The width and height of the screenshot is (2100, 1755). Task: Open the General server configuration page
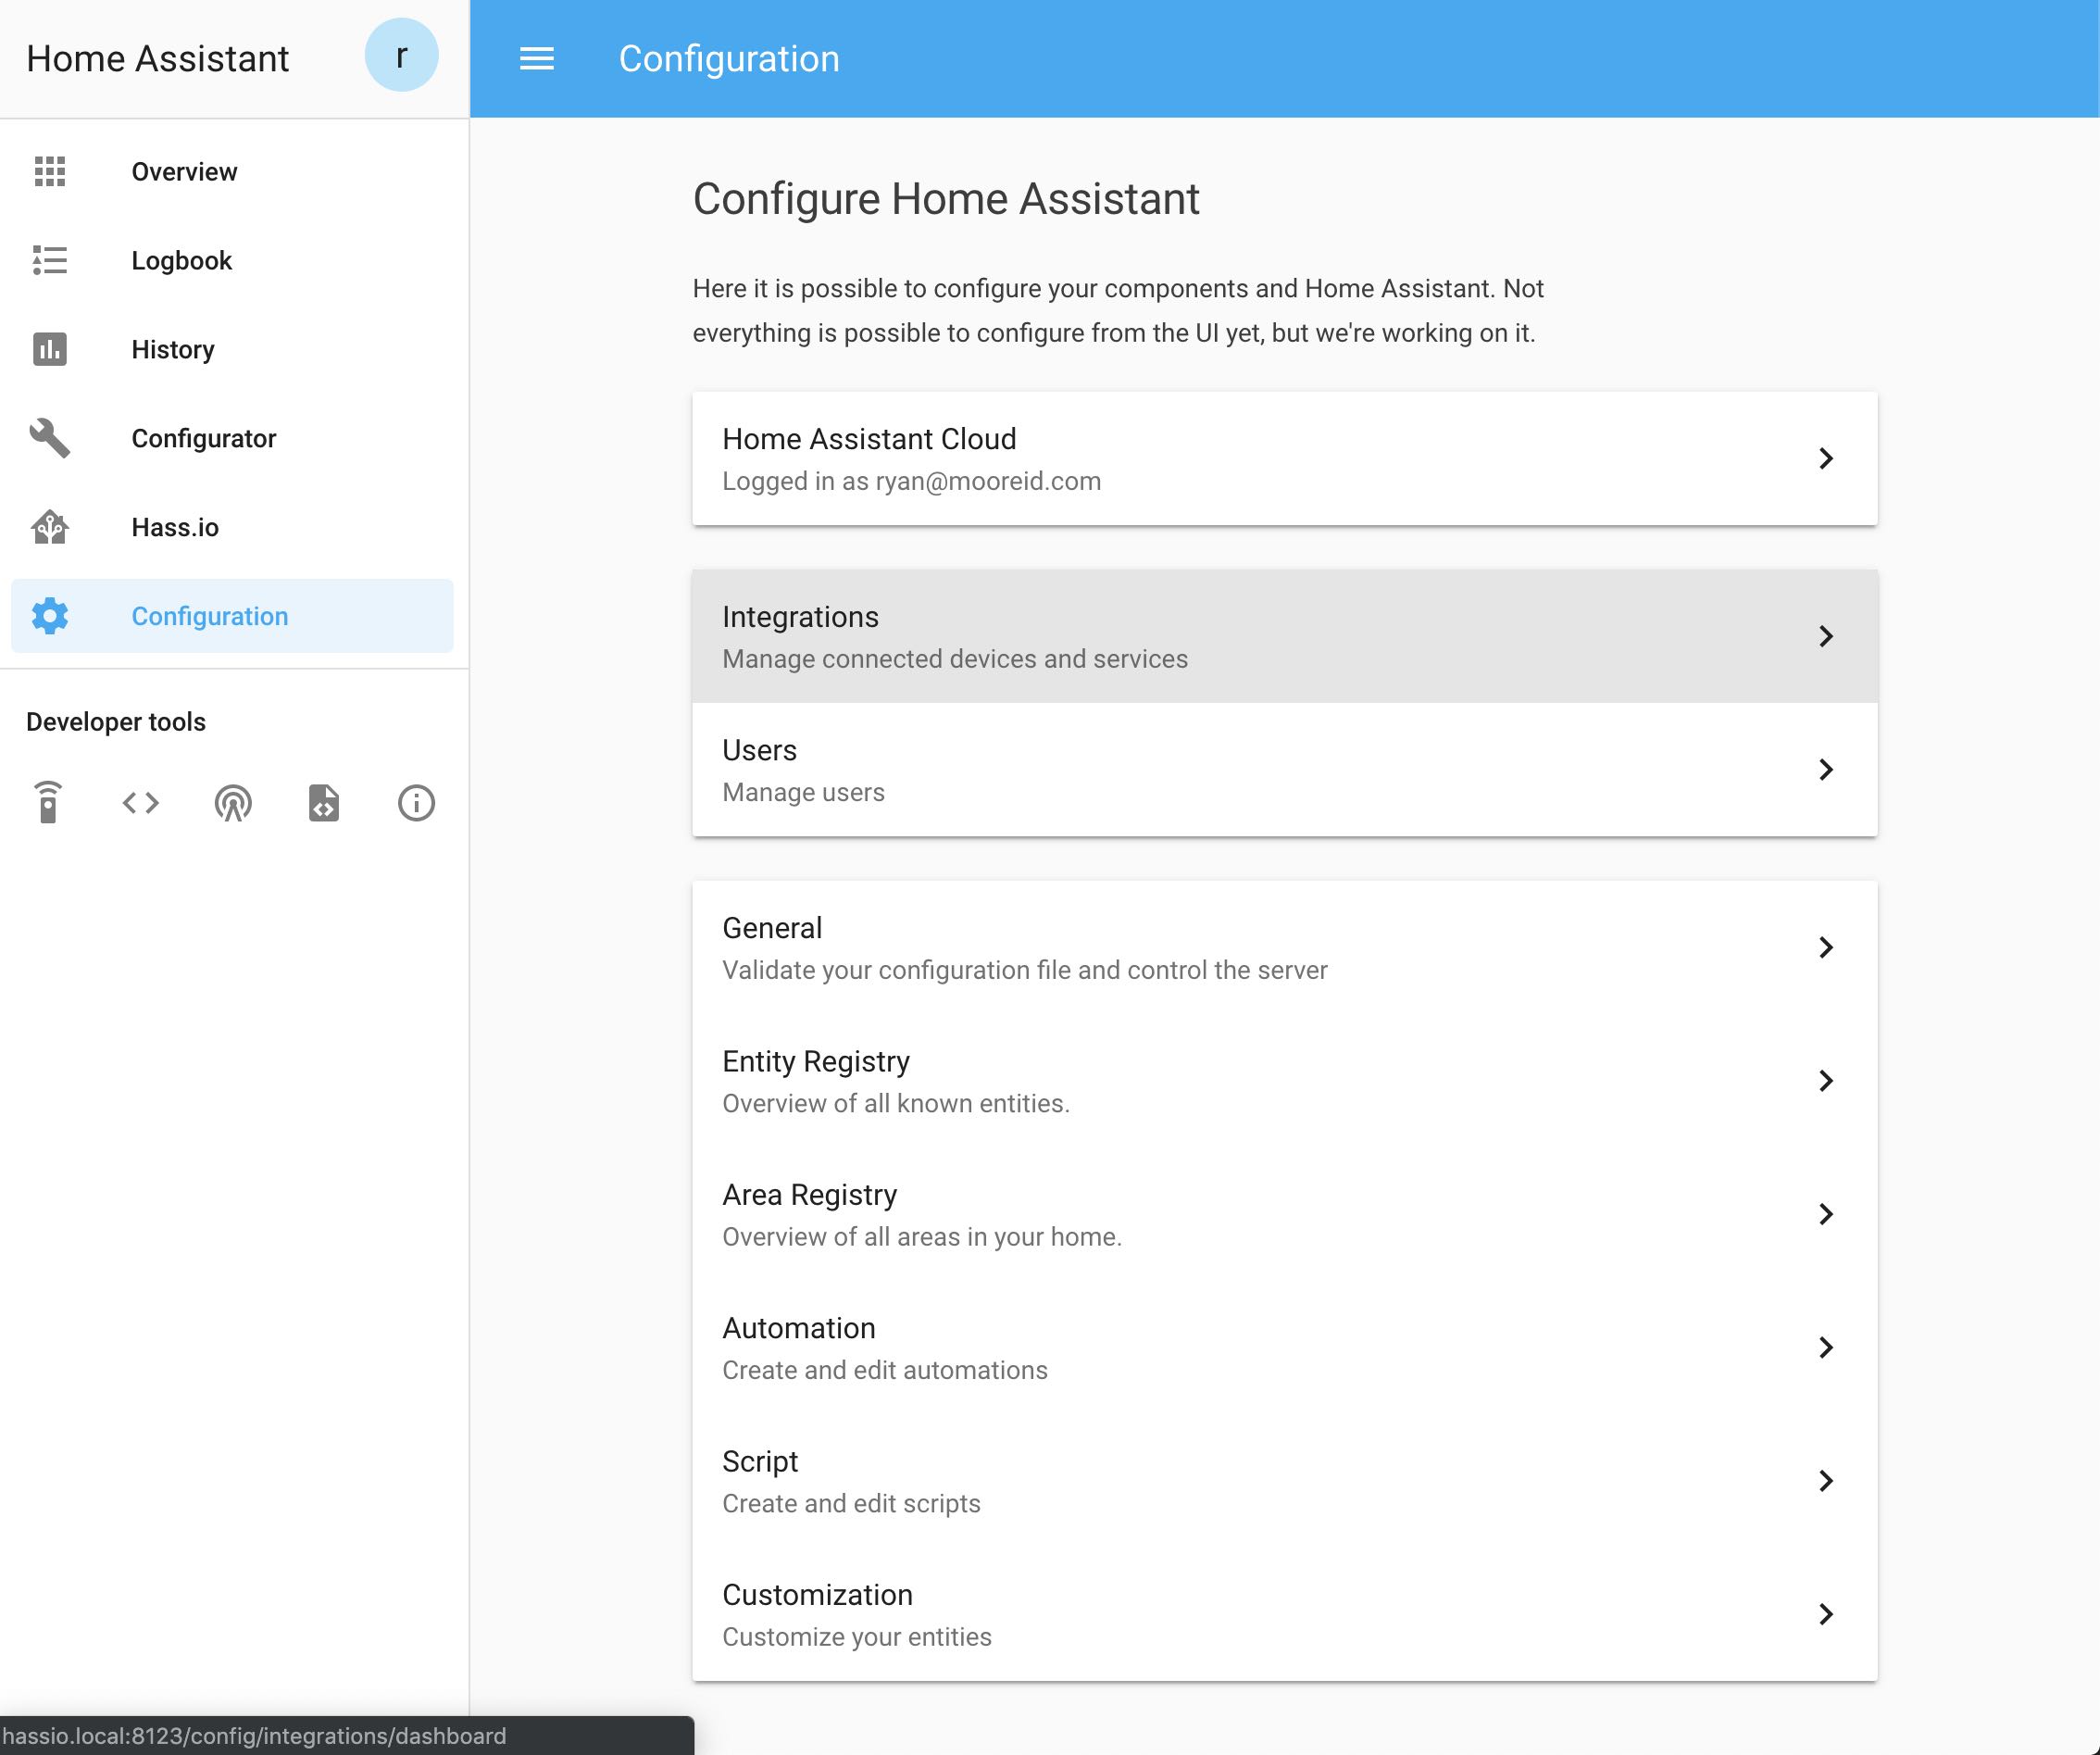(x=1283, y=947)
